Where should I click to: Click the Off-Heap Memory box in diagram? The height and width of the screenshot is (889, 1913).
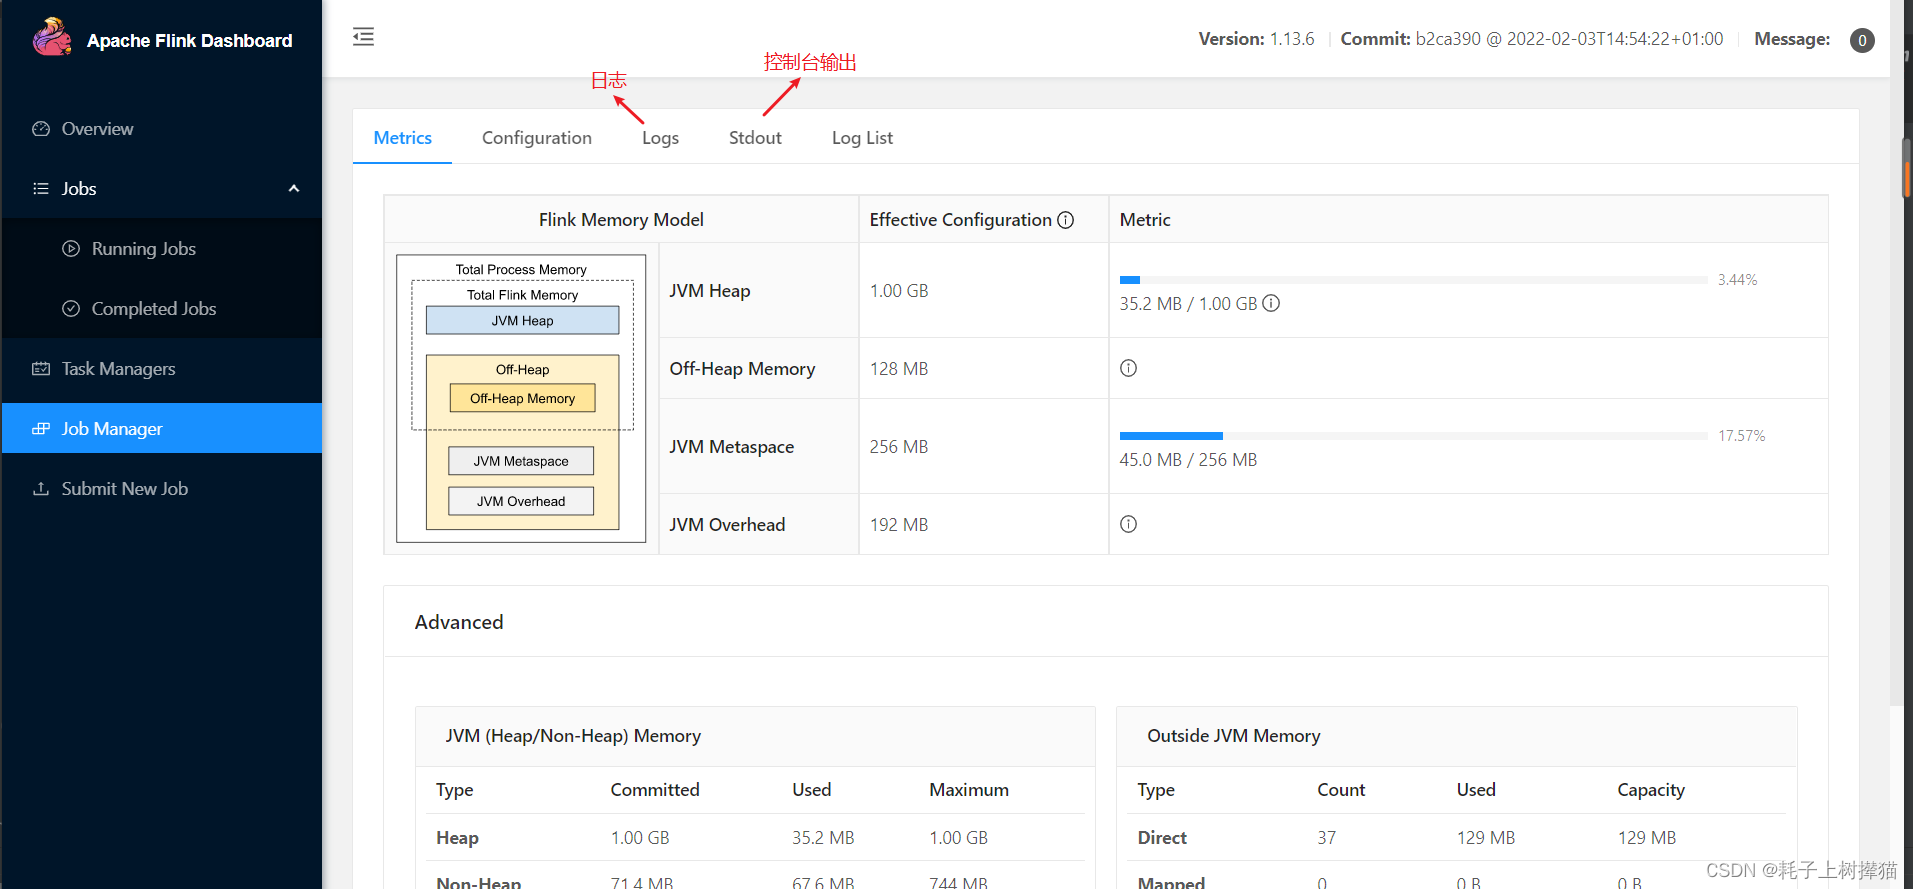pyautogui.click(x=522, y=398)
